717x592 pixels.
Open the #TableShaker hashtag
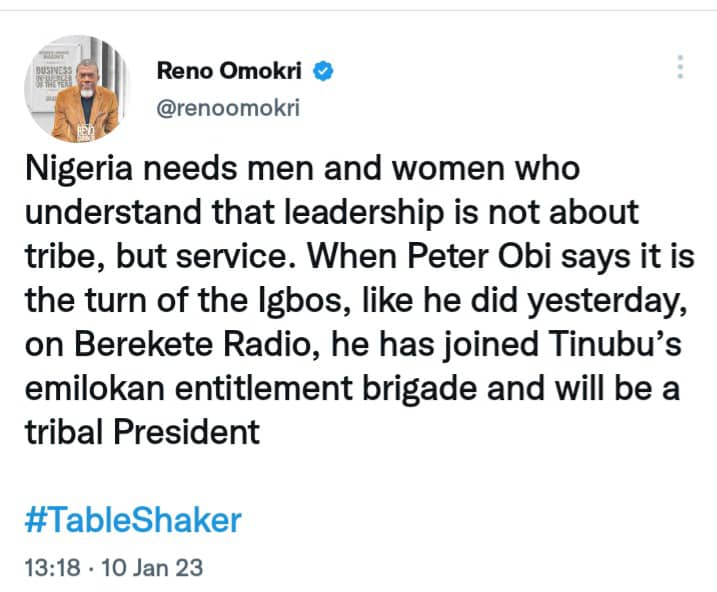click(x=133, y=520)
